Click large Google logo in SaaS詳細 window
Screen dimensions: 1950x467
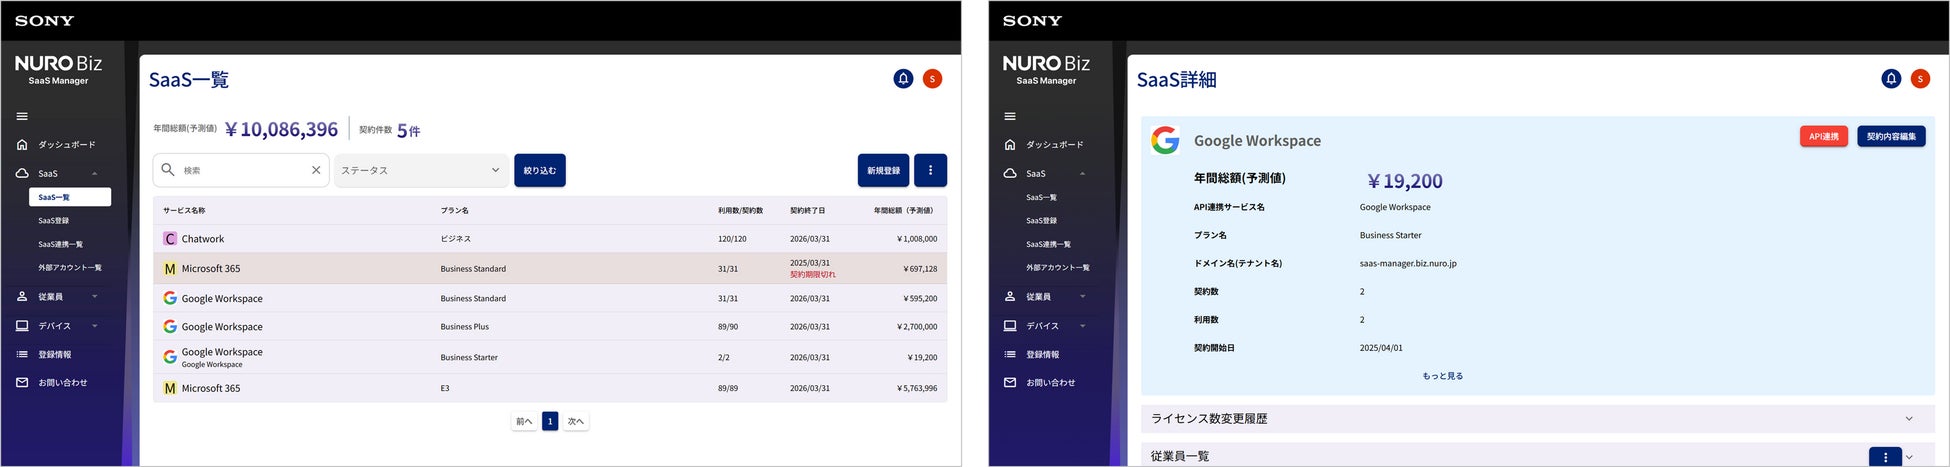click(x=1165, y=140)
